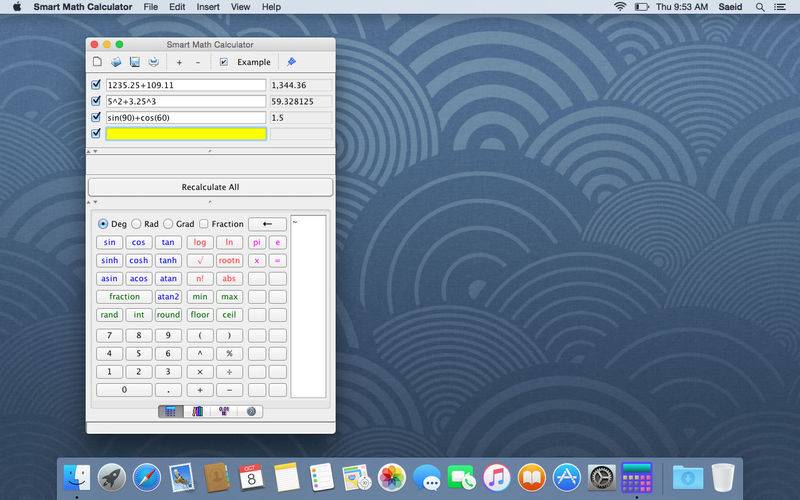Click the n! factorial button
800x500 pixels.
point(200,279)
